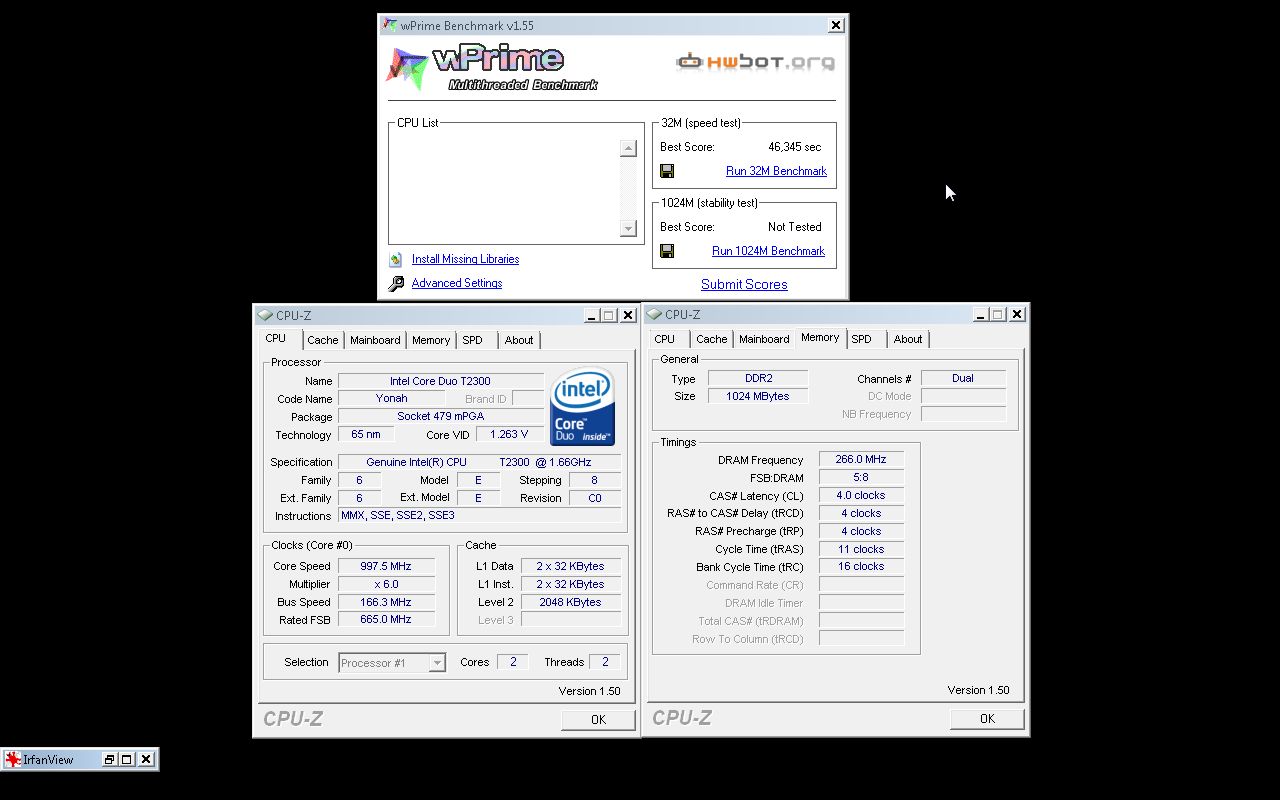The width and height of the screenshot is (1280, 800).
Task: Click OK in the right CPU-Z Memory window
Action: [x=987, y=718]
